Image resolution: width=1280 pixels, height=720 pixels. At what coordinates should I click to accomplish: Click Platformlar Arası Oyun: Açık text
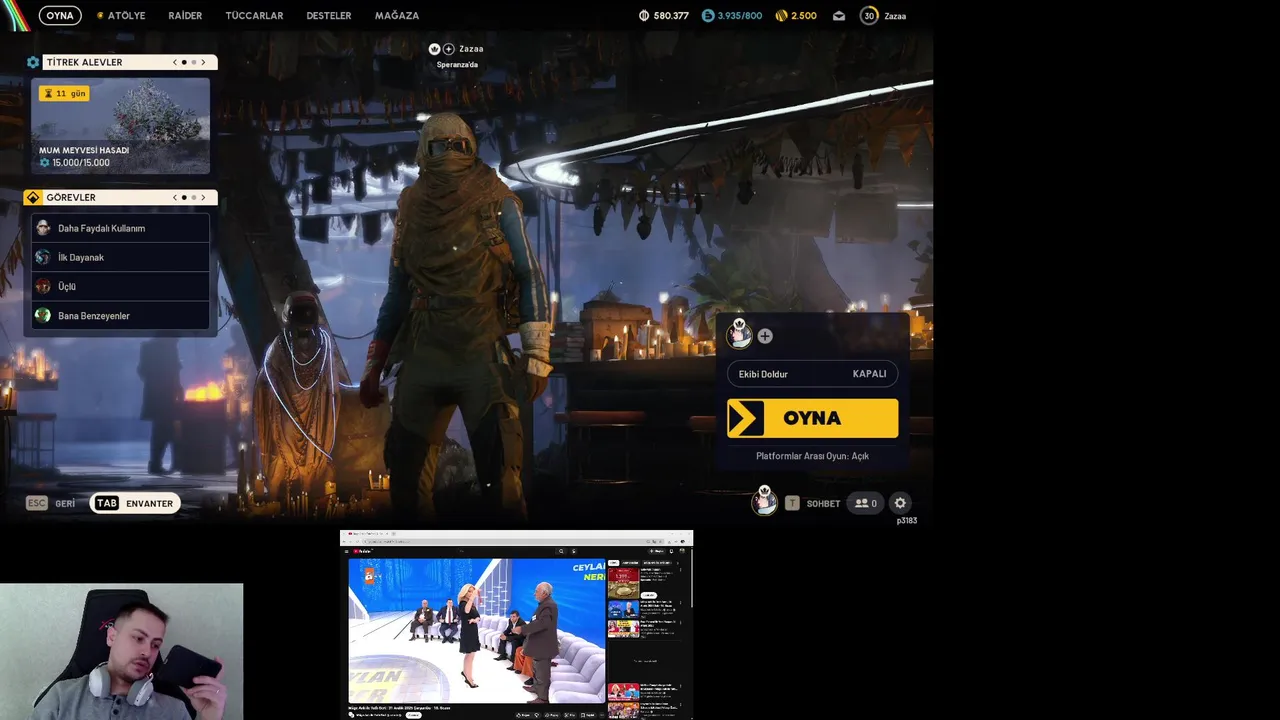(812, 456)
